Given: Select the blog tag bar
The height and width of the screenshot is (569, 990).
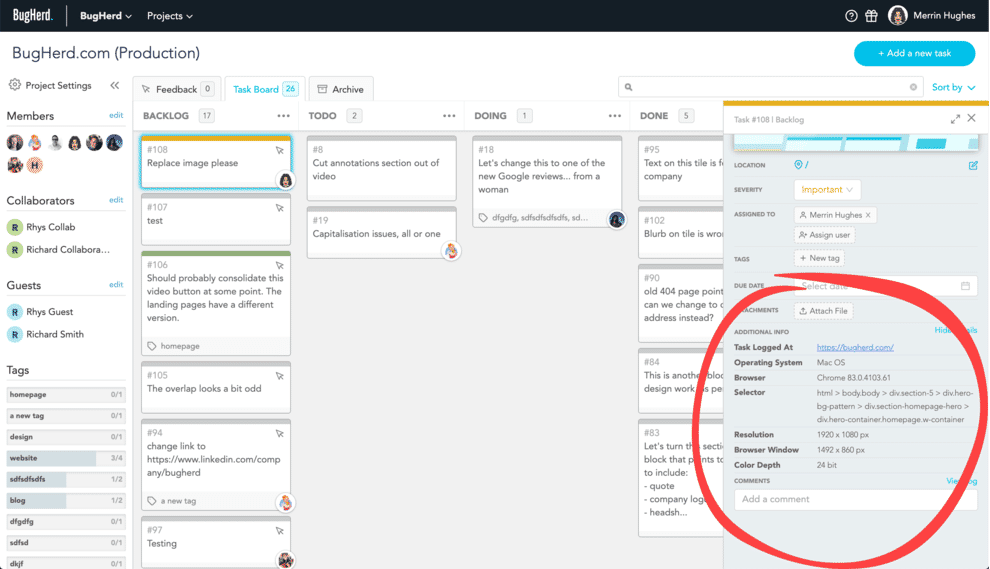Looking at the screenshot, I should 66,500.
